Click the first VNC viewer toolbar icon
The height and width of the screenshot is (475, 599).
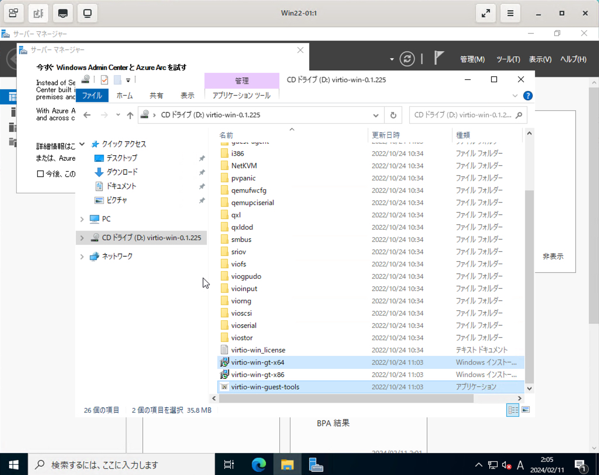[14, 13]
